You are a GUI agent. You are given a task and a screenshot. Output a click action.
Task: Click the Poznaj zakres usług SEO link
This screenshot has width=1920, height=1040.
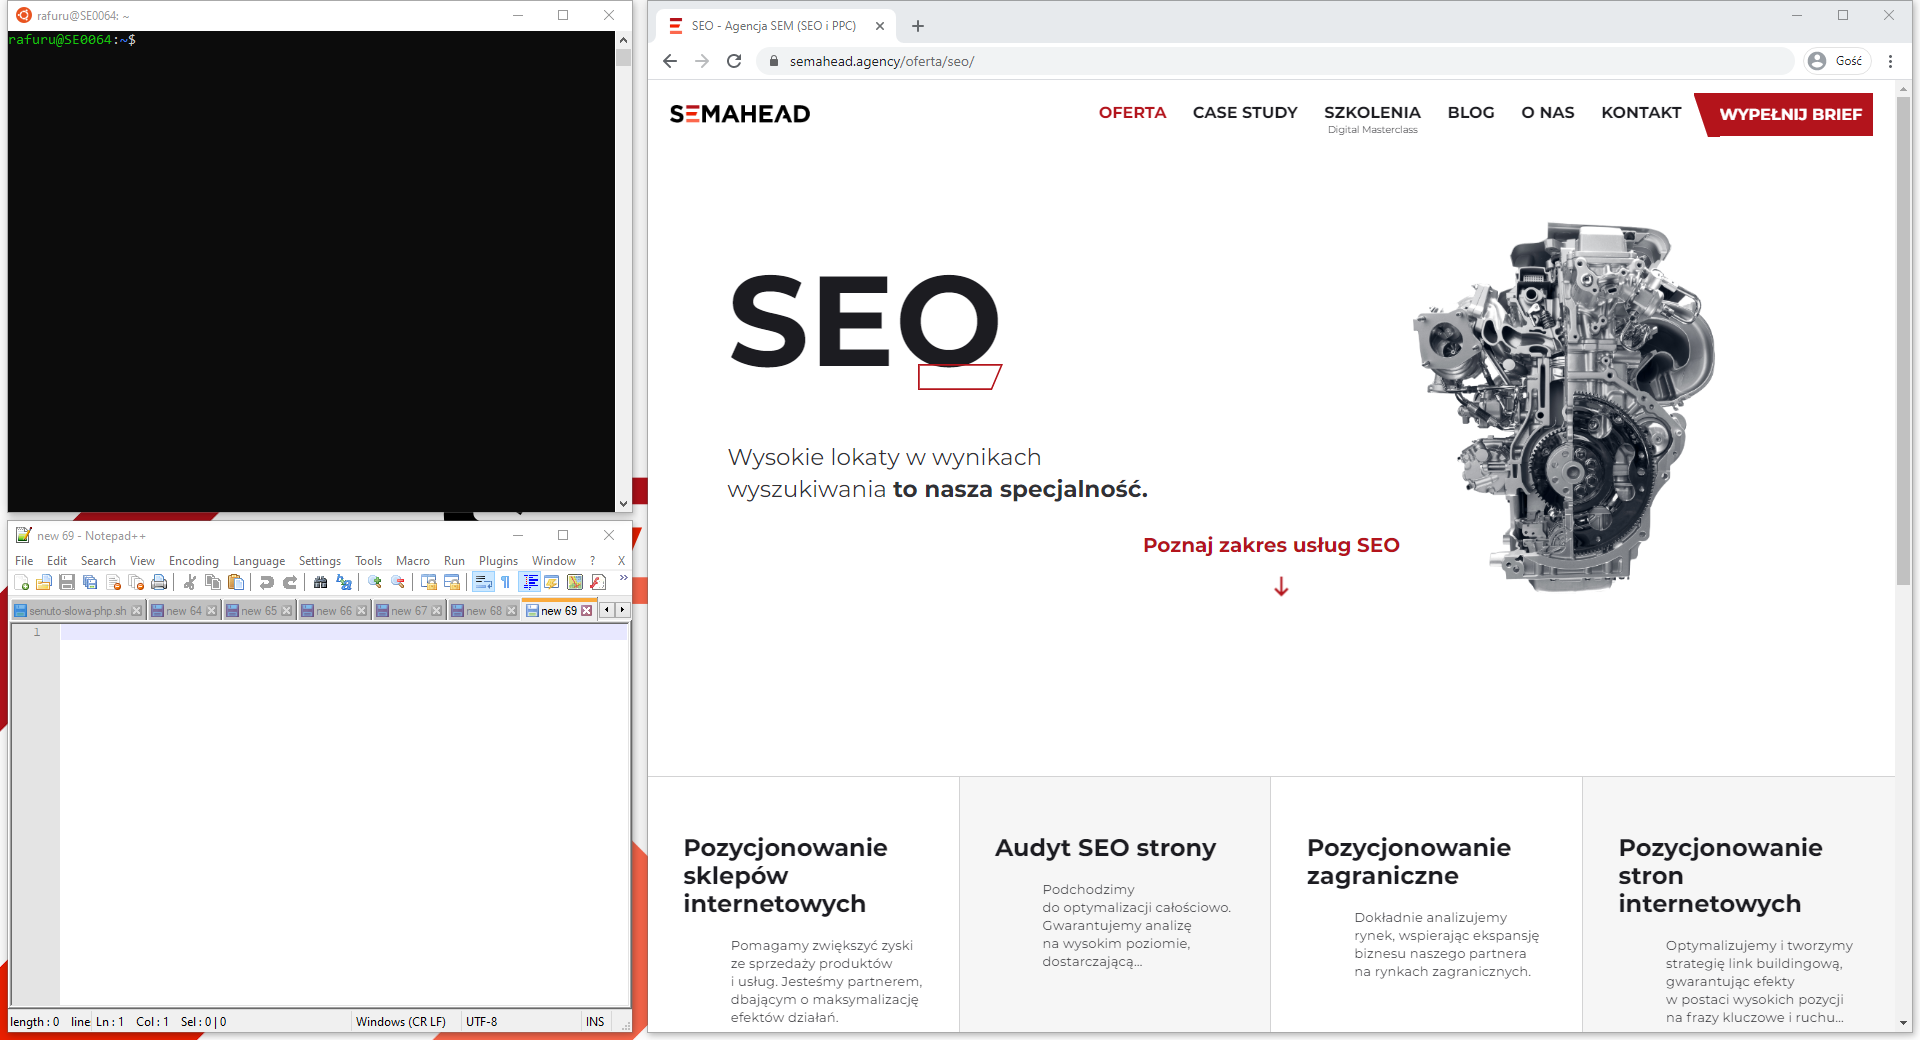click(1271, 545)
